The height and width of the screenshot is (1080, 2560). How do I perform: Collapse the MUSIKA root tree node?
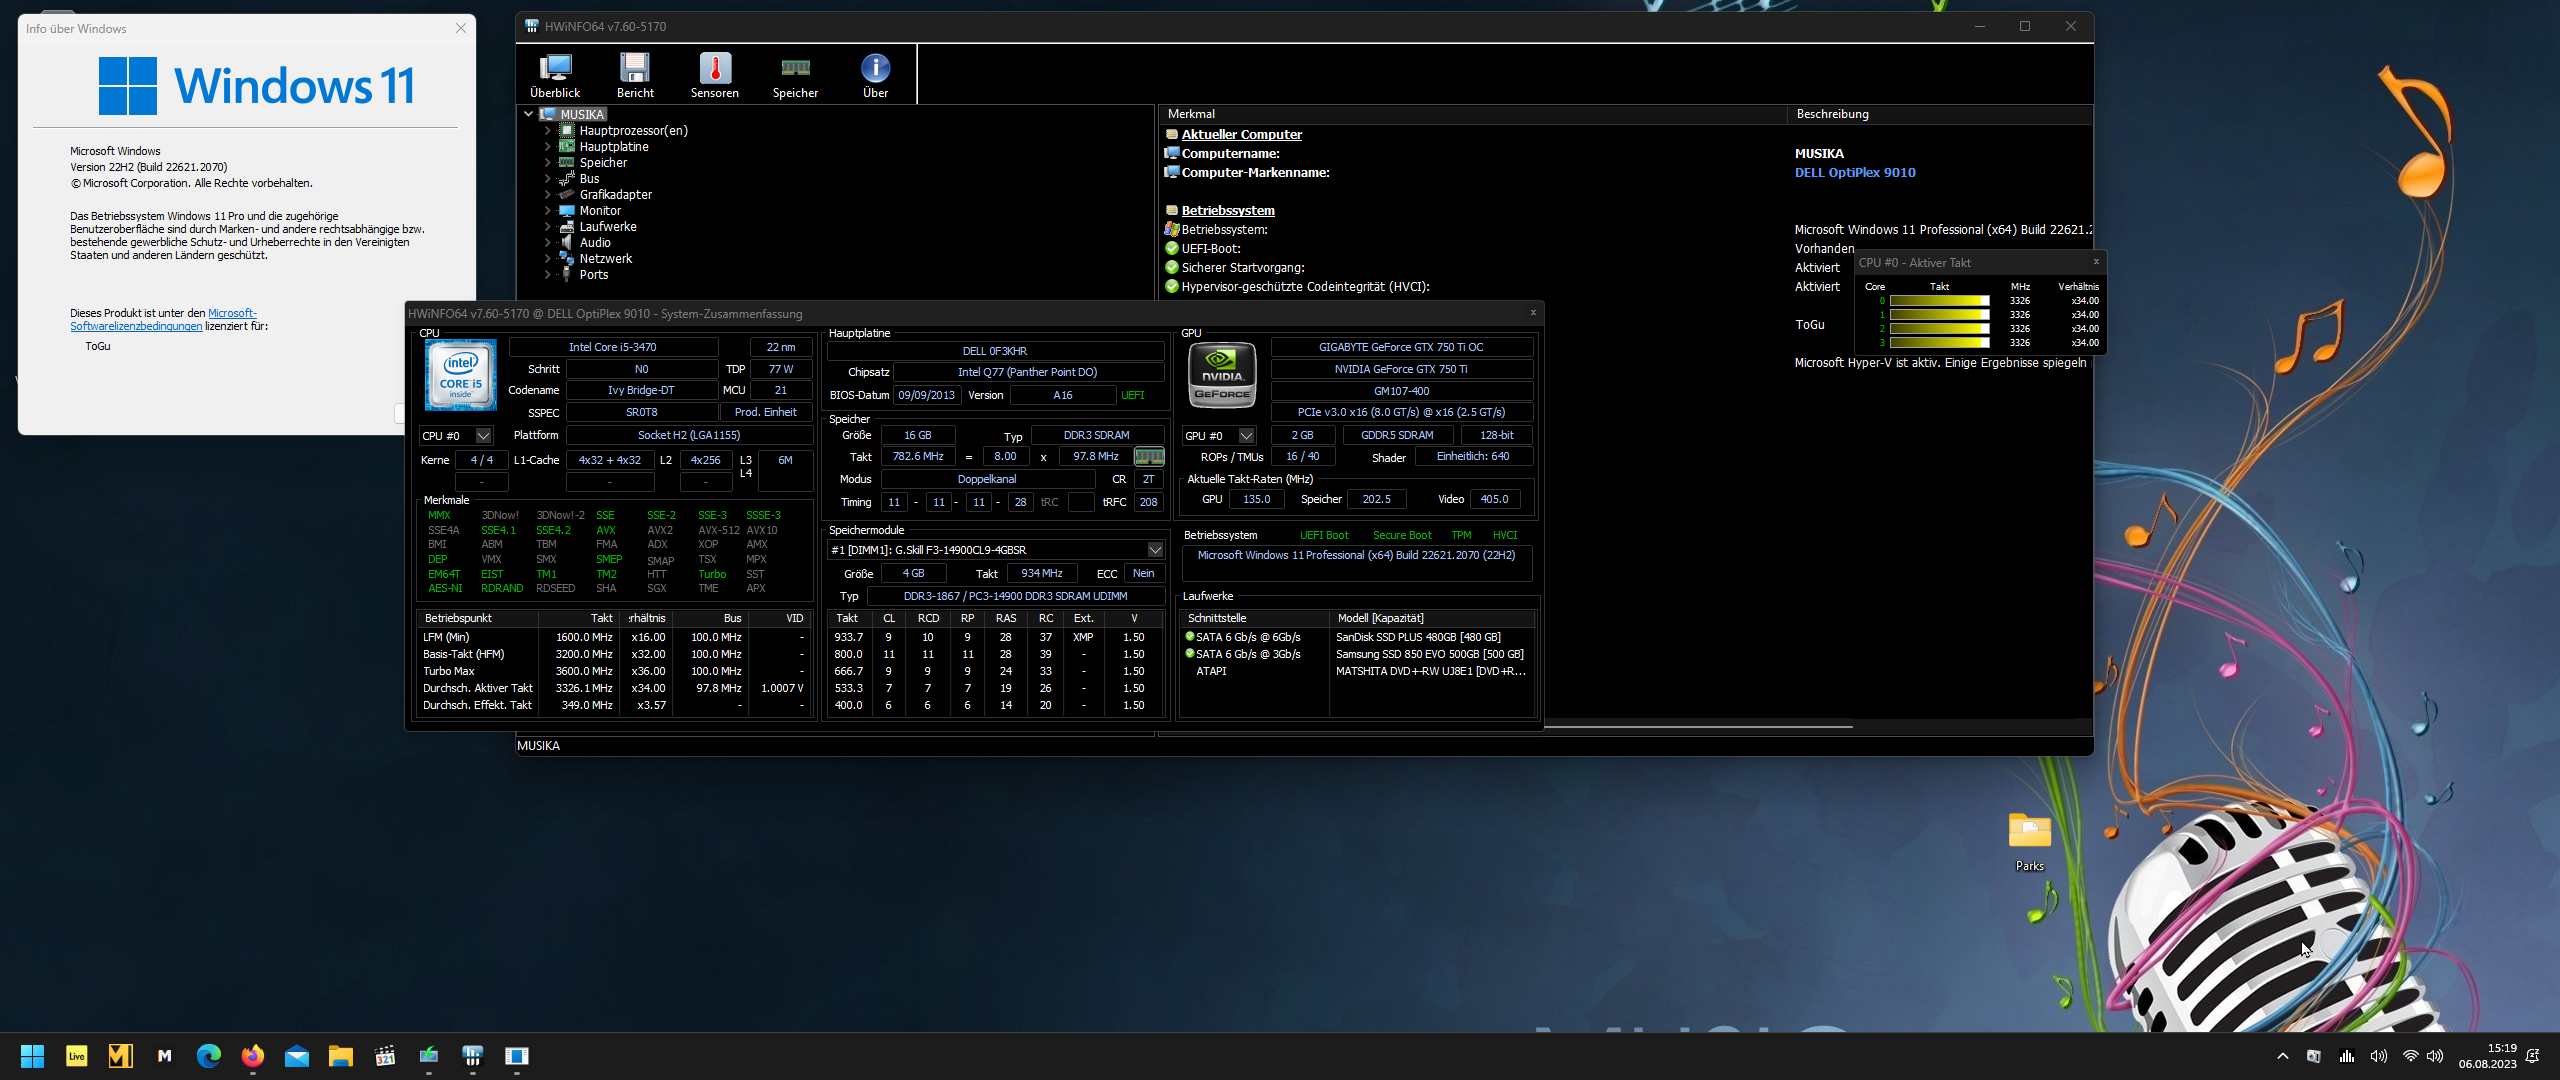point(529,114)
